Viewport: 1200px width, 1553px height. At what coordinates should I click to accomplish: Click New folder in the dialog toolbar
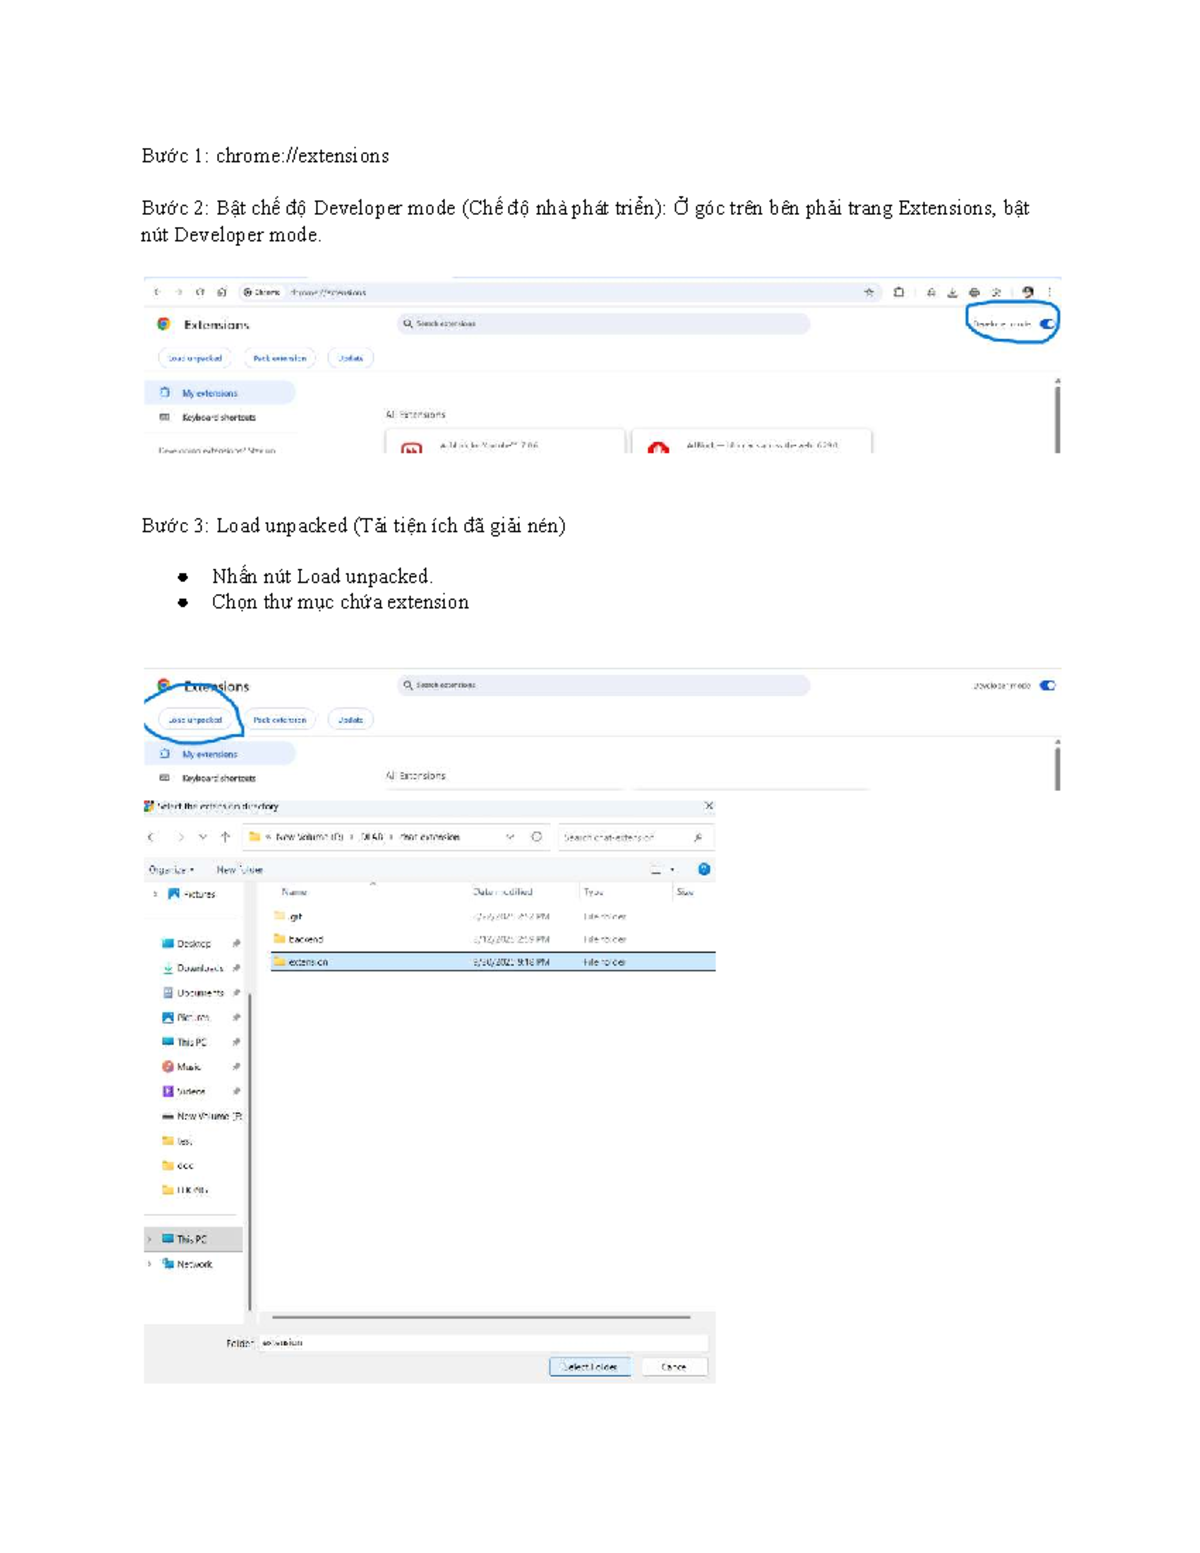(x=240, y=870)
